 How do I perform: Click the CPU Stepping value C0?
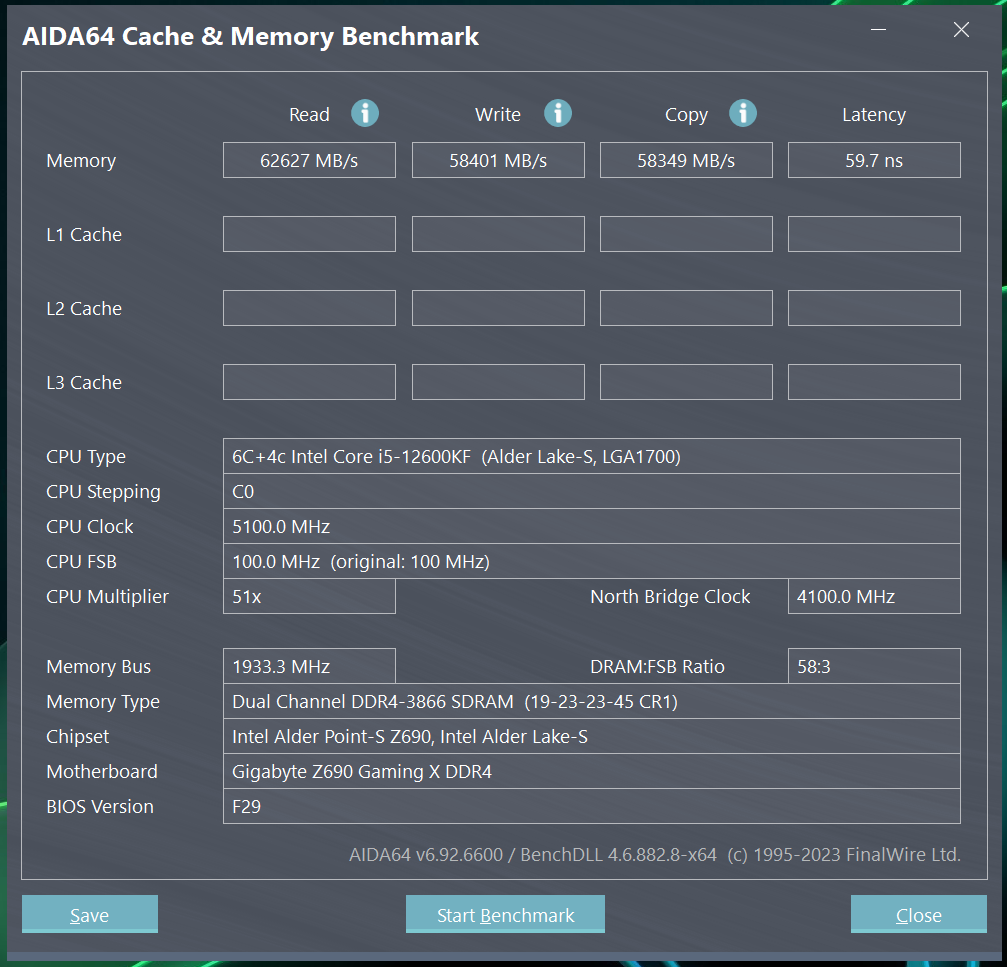click(x=591, y=491)
